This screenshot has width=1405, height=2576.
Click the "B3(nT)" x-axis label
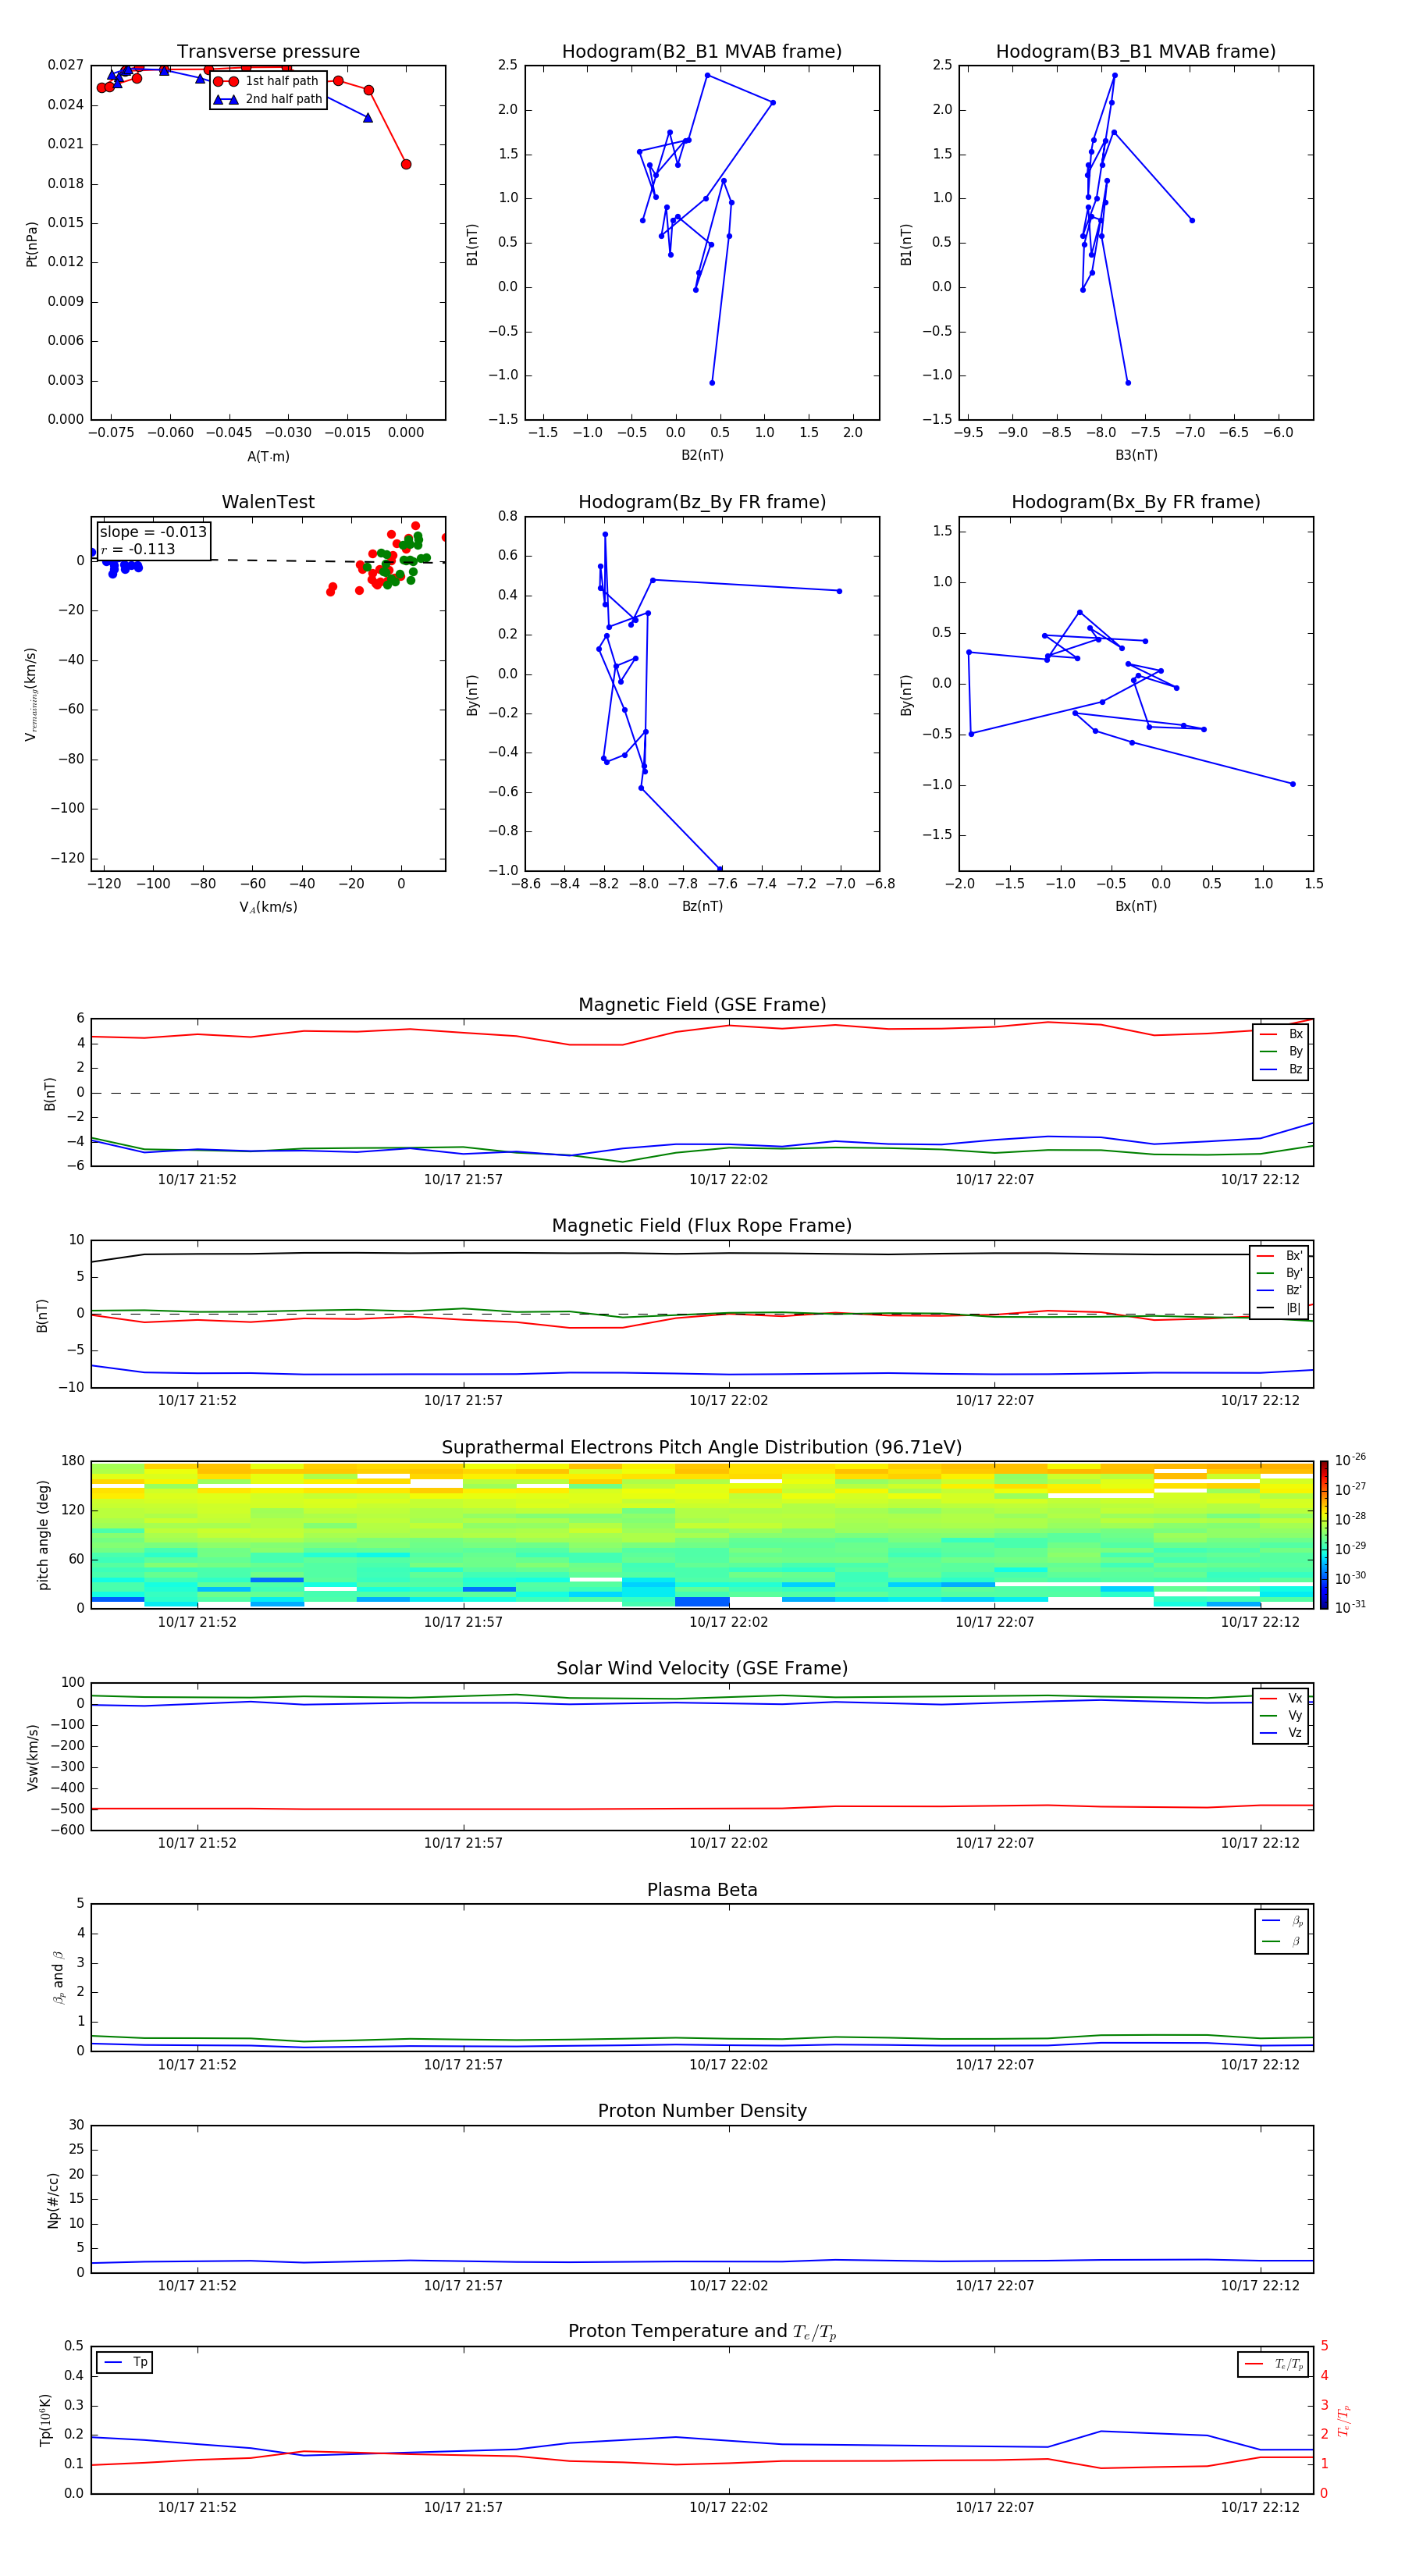[x=1136, y=455]
